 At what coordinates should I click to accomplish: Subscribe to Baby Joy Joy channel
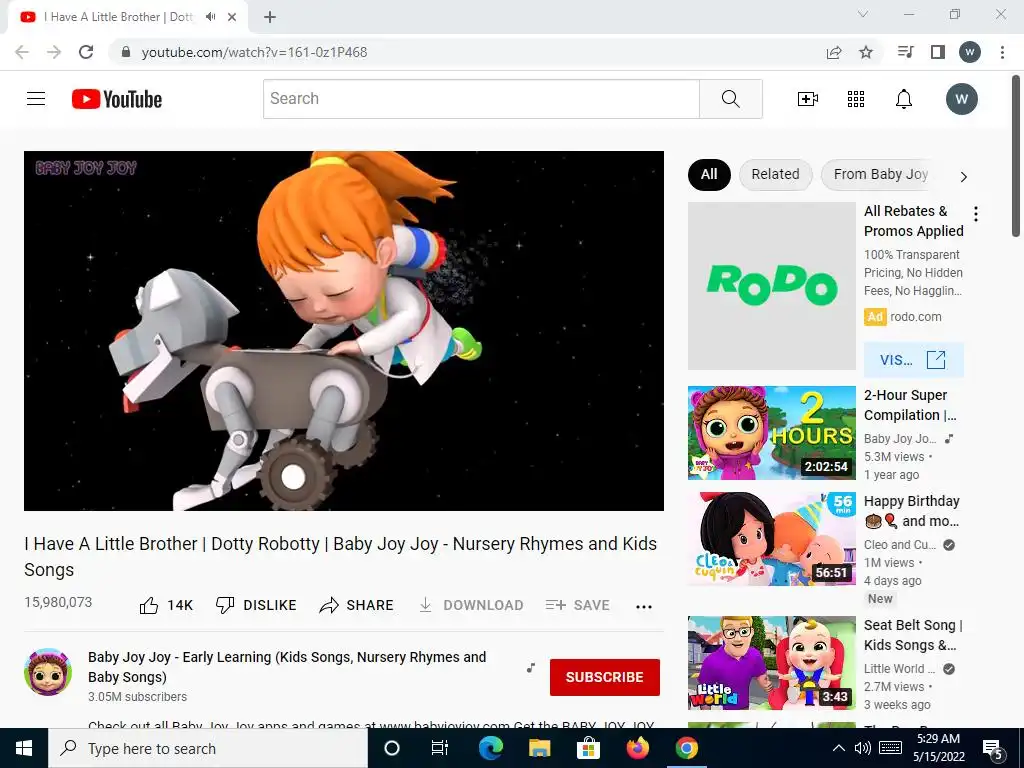click(605, 677)
